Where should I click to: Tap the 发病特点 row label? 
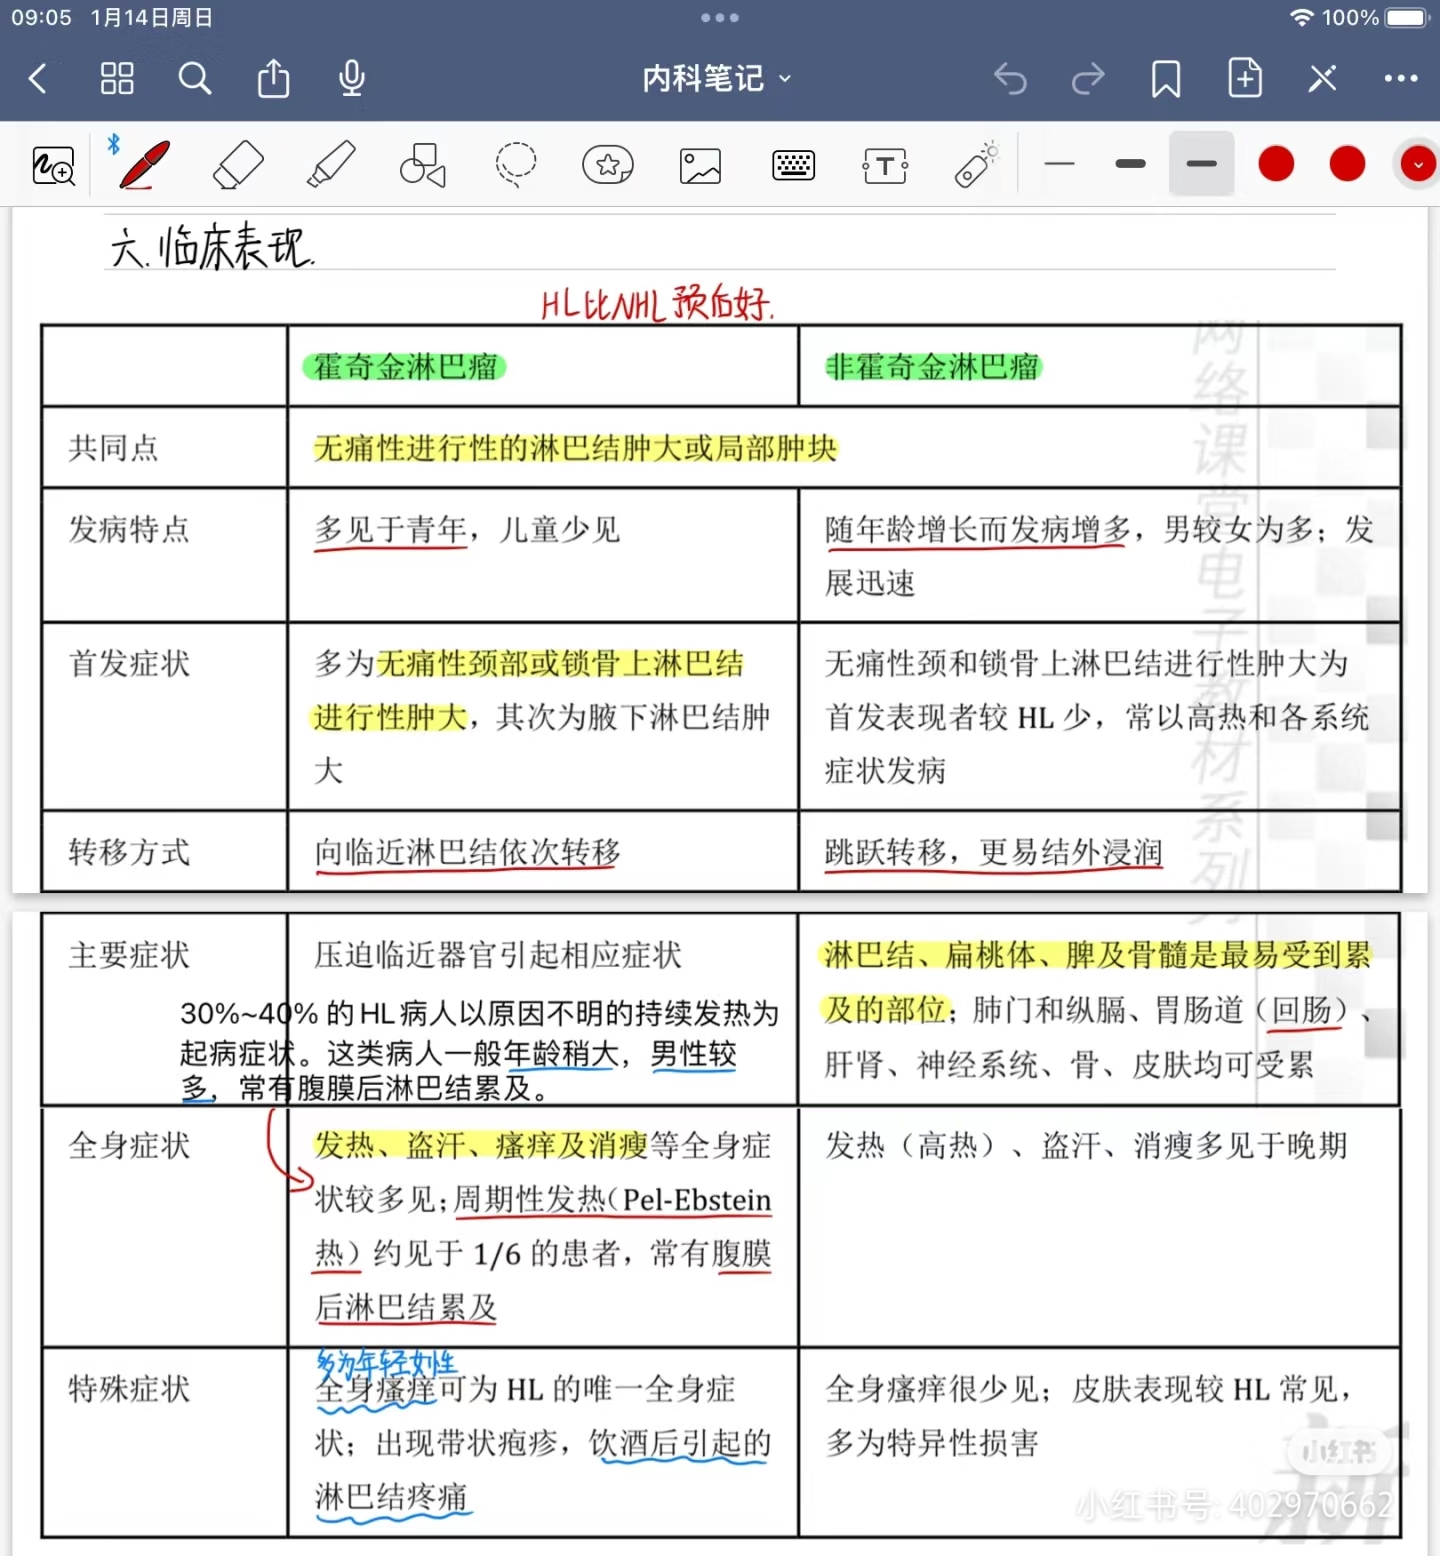point(129,529)
